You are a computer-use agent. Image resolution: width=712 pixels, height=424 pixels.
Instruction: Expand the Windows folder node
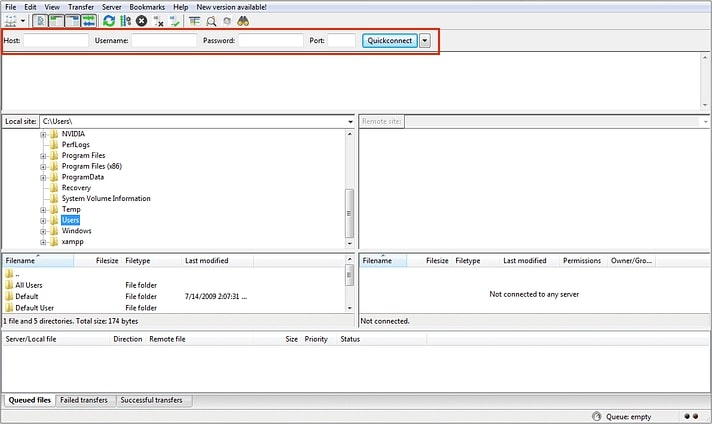pyautogui.click(x=43, y=232)
